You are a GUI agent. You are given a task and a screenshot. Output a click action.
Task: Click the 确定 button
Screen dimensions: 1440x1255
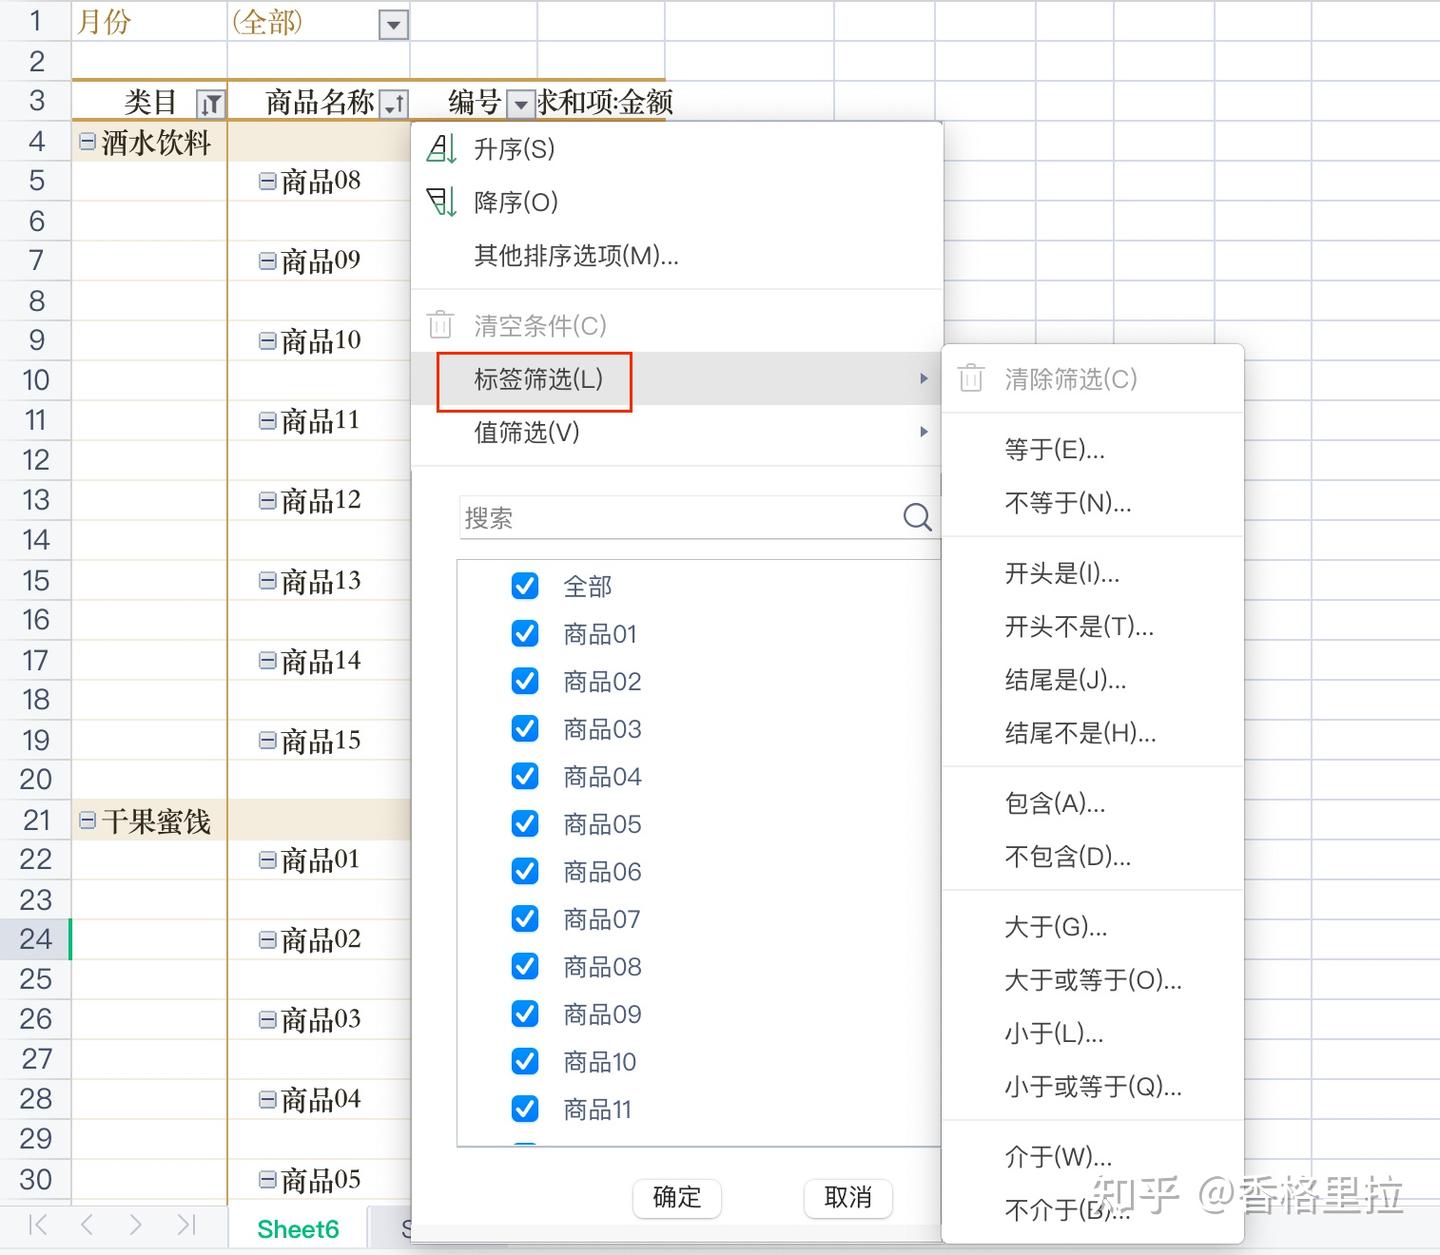point(677,1197)
